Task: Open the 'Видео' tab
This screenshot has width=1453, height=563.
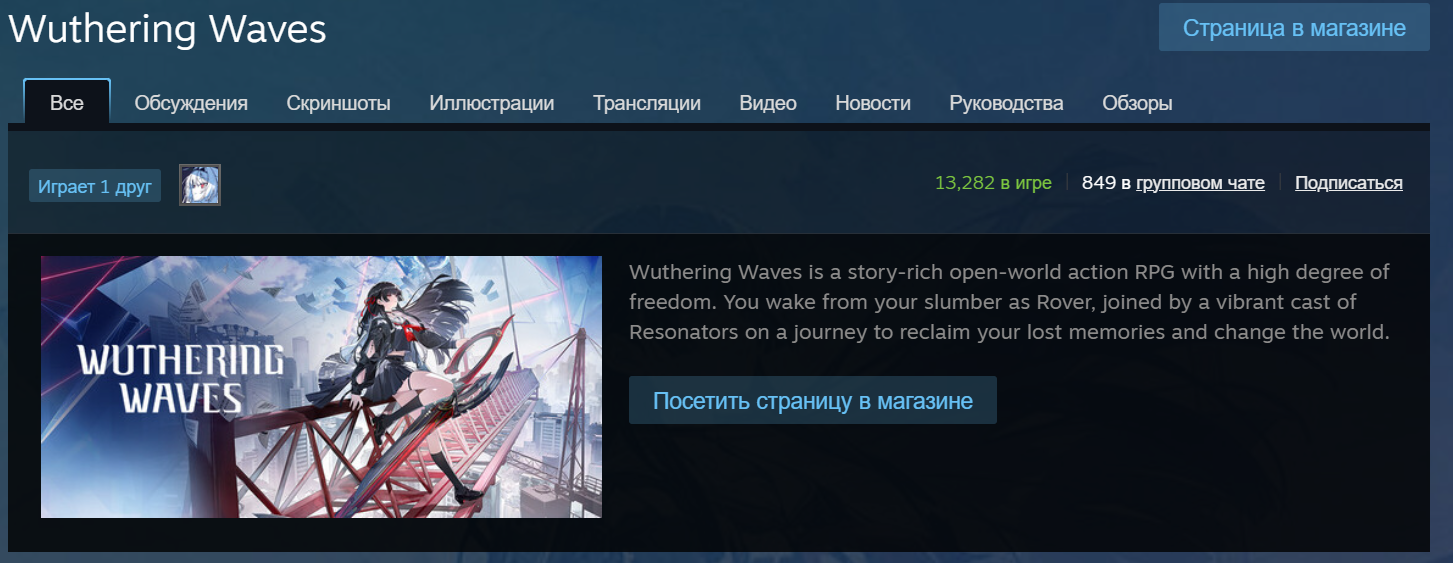Action: [768, 103]
